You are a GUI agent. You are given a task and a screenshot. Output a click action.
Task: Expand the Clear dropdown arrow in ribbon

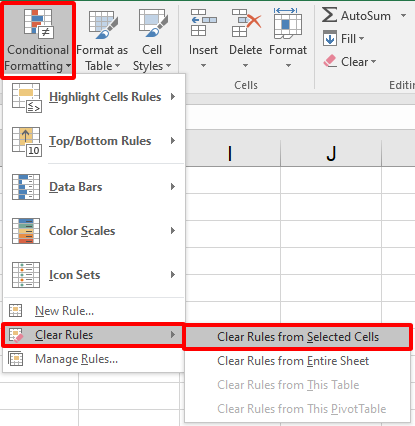pyautogui.click(x=373, y=62)
